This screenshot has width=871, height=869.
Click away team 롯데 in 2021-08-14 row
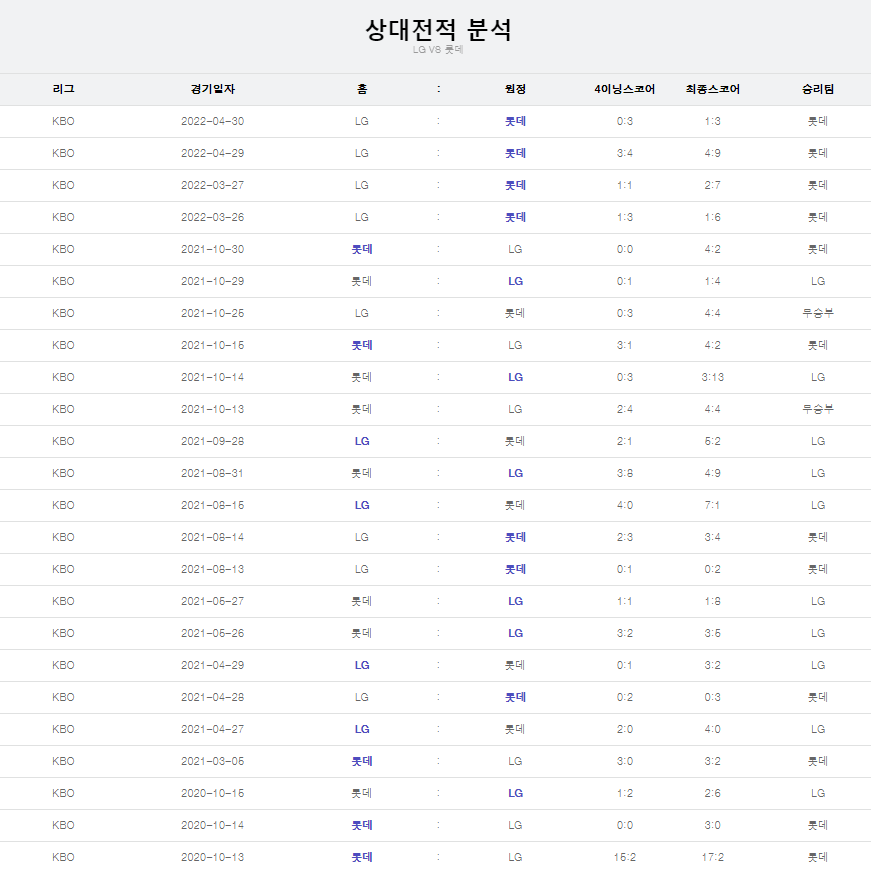pos(515,537)
